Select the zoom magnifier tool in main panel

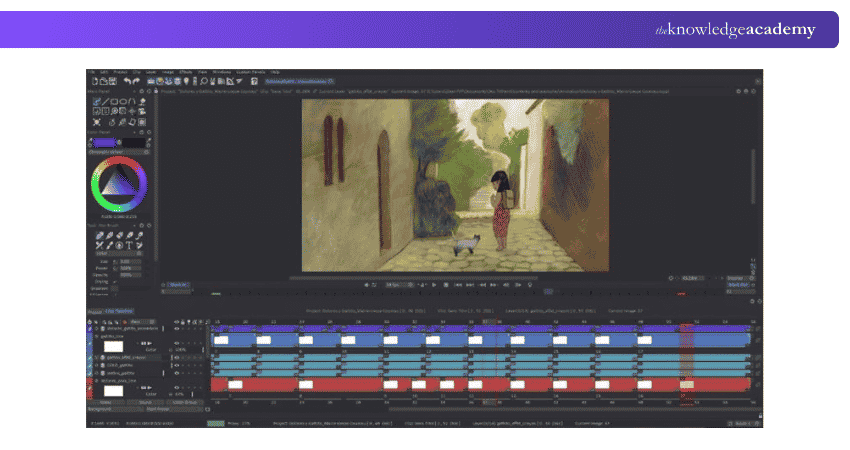coord(114,111)
